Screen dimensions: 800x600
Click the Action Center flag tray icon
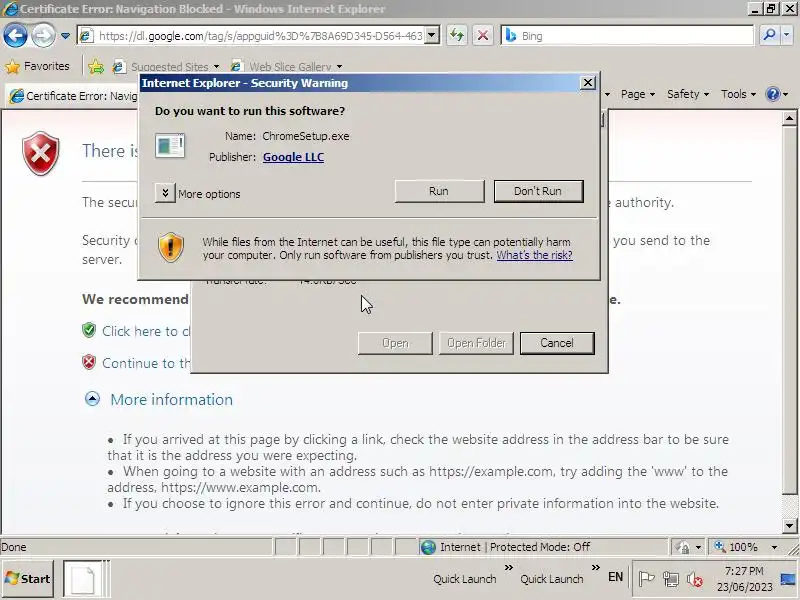tap(646, 579)
